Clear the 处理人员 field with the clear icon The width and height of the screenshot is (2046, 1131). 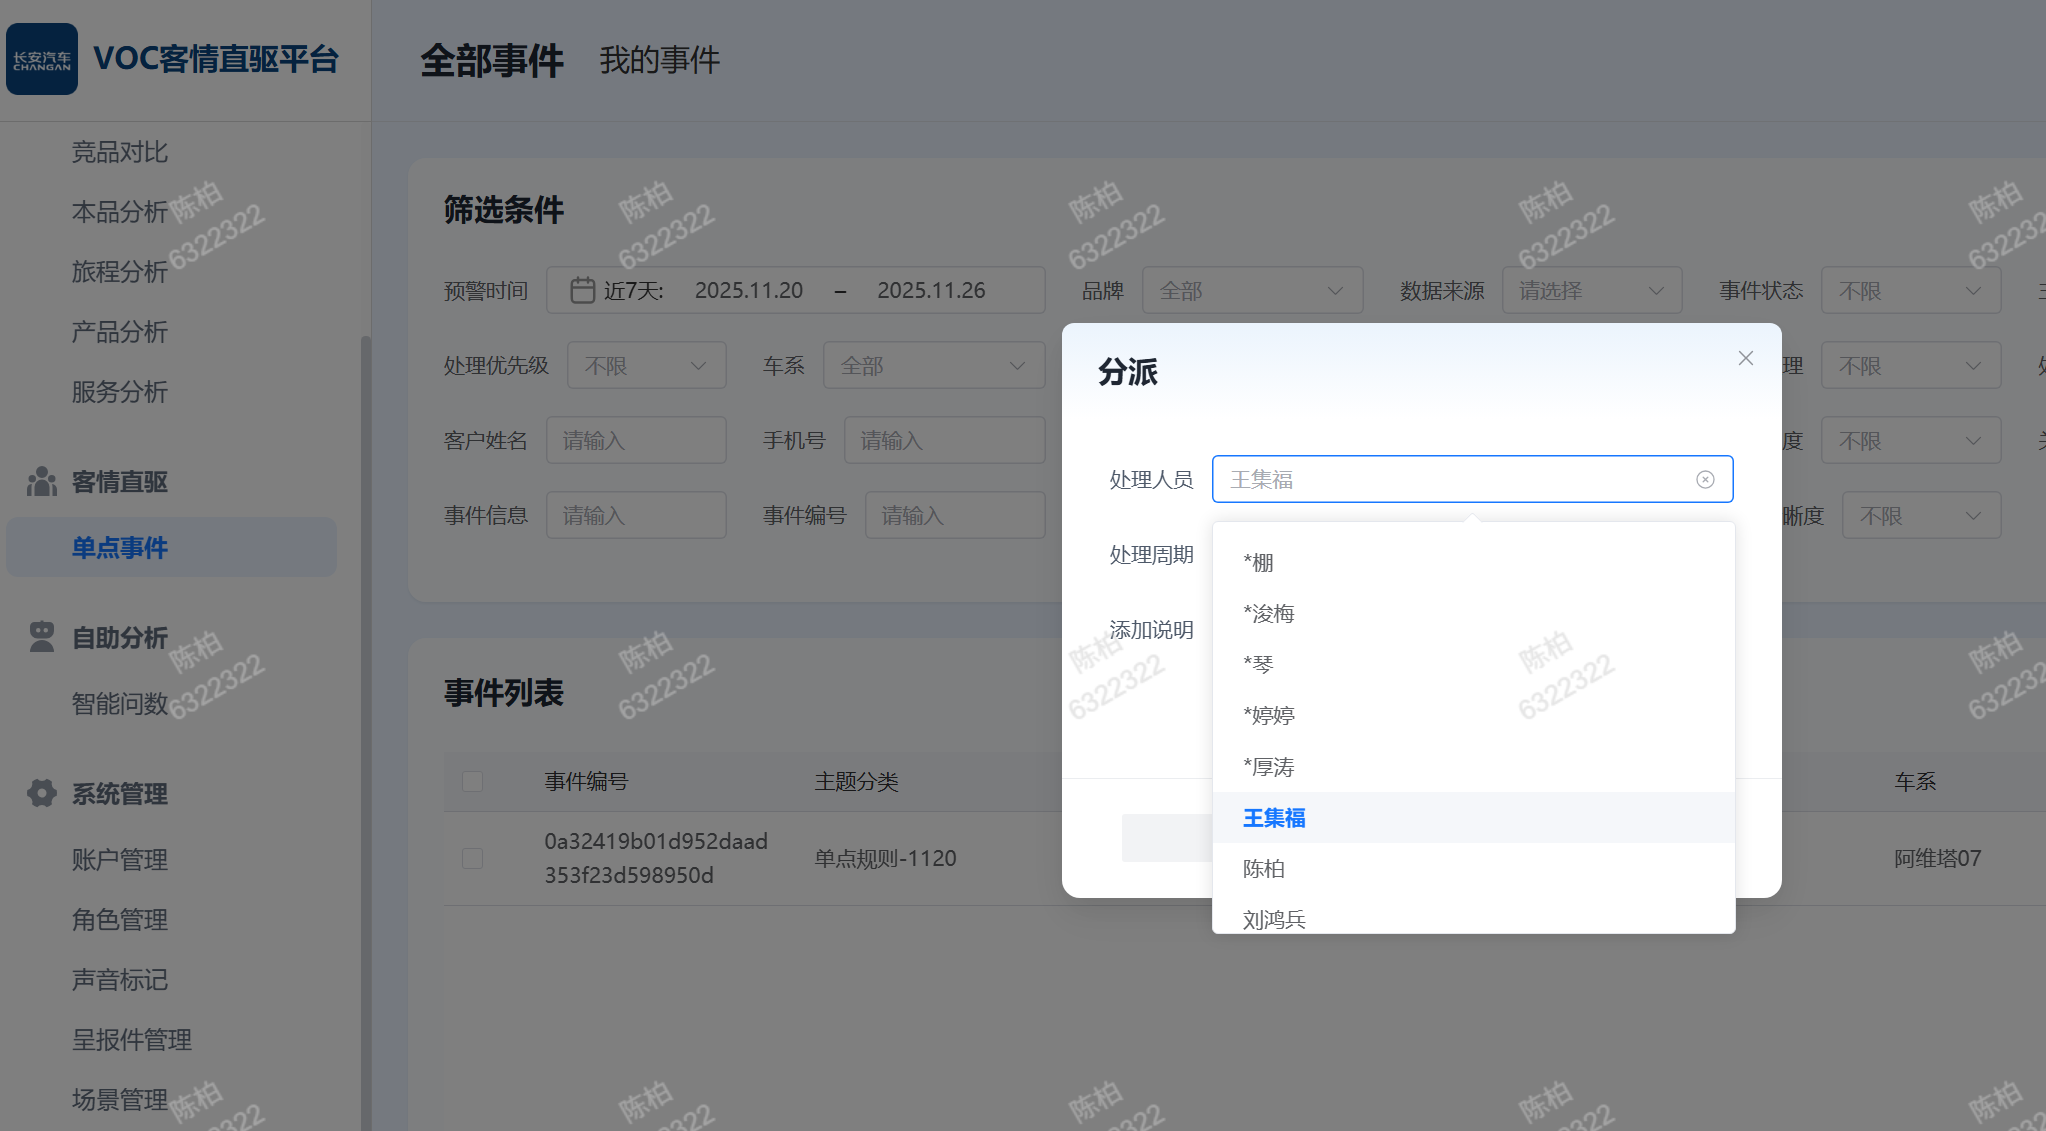(1705, 480)
